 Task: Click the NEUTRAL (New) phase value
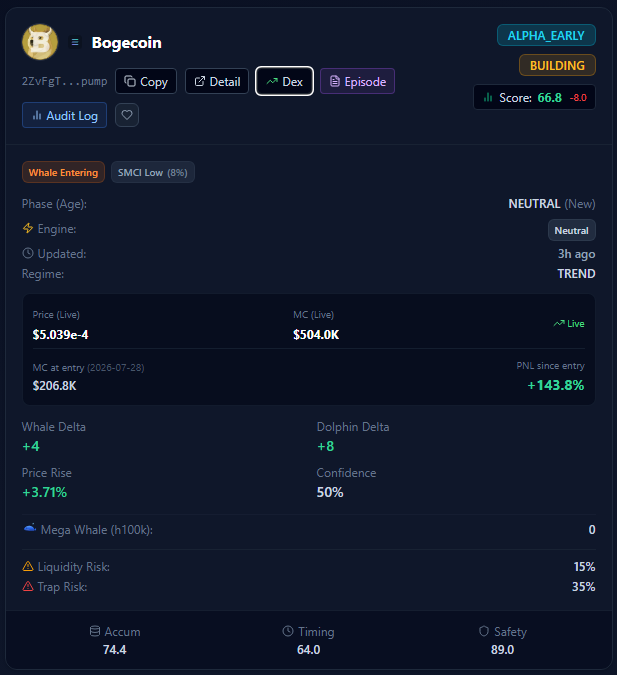[x=552, y=204]
